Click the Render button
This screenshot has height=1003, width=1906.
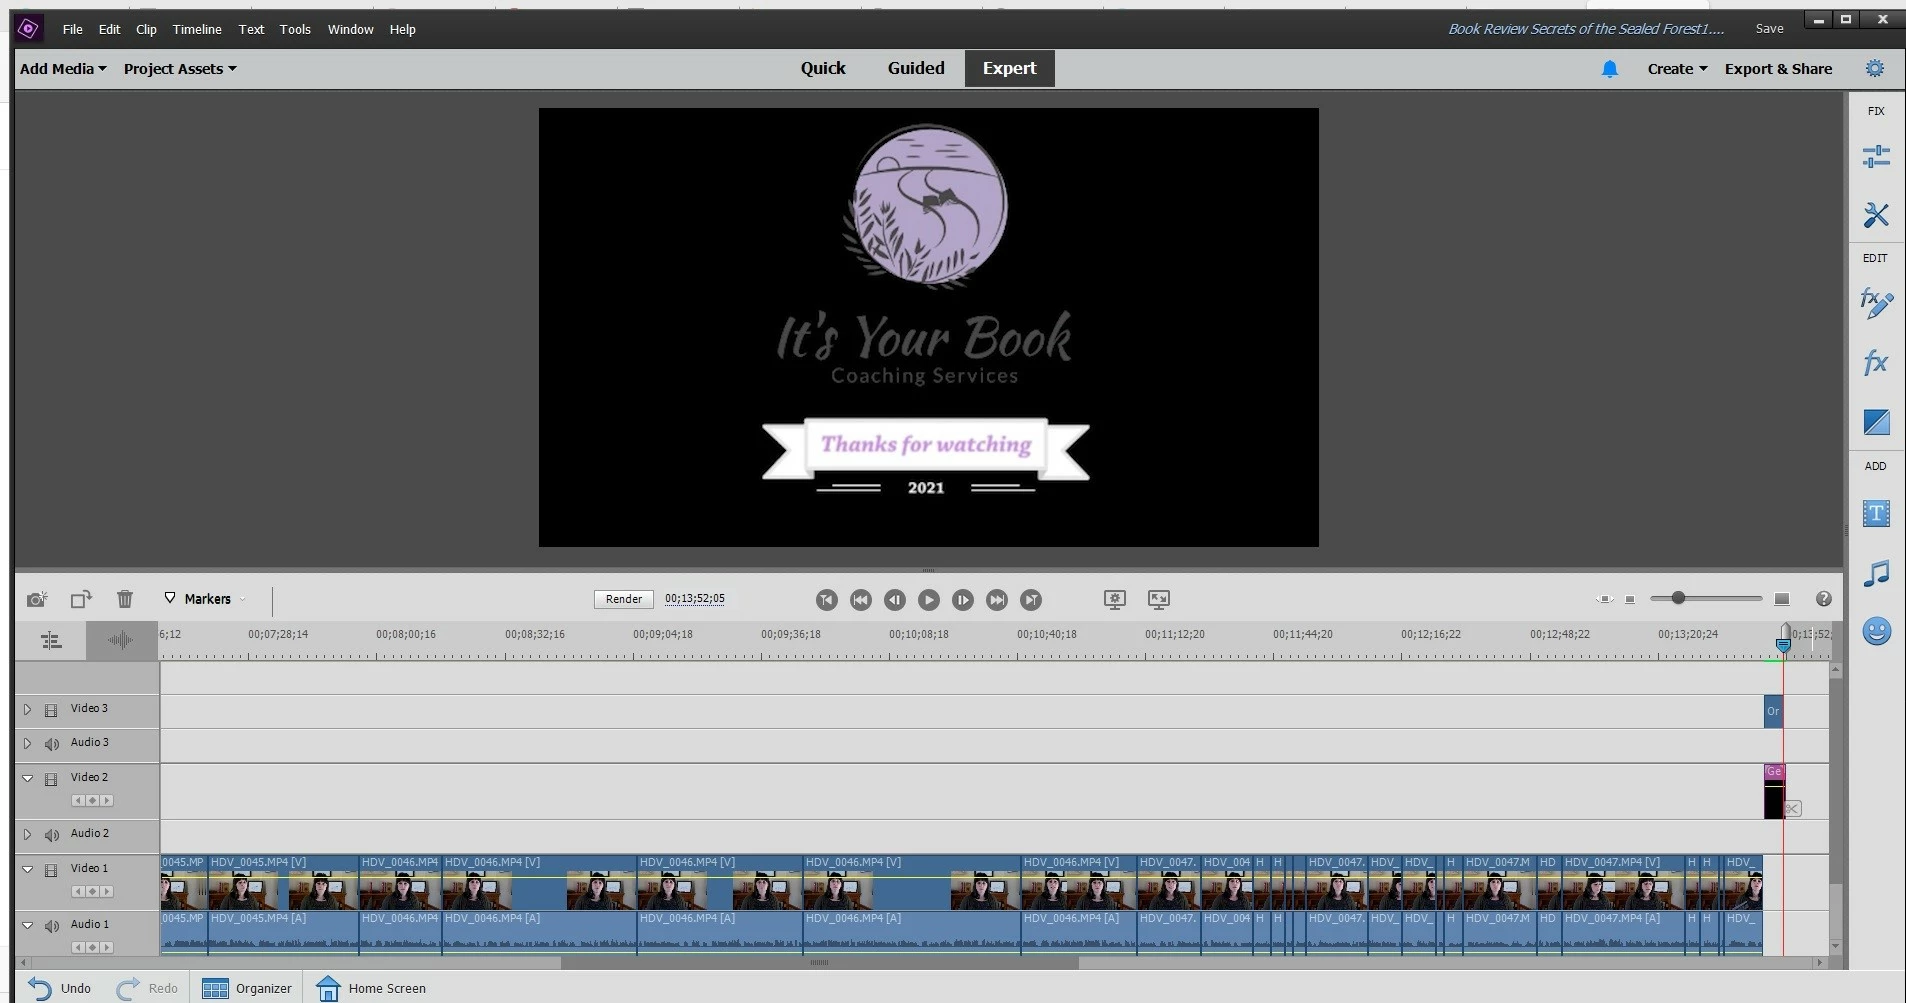[x=624, y=599]
